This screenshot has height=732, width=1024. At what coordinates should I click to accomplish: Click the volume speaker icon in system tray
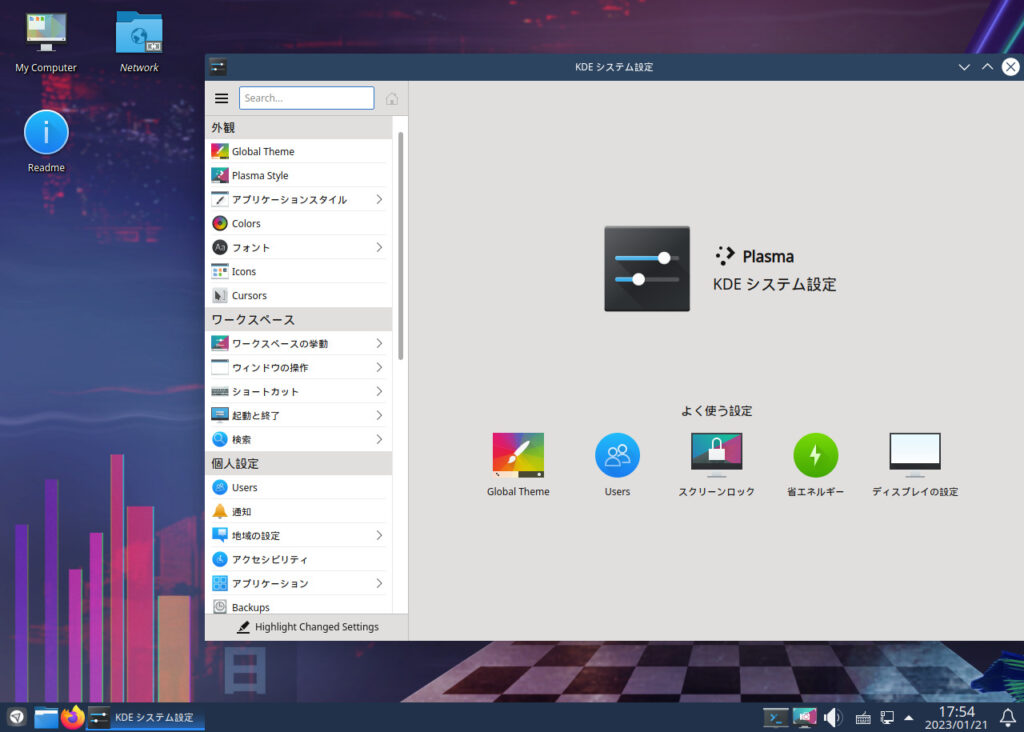pyautogui.click(x=832, y=717)
